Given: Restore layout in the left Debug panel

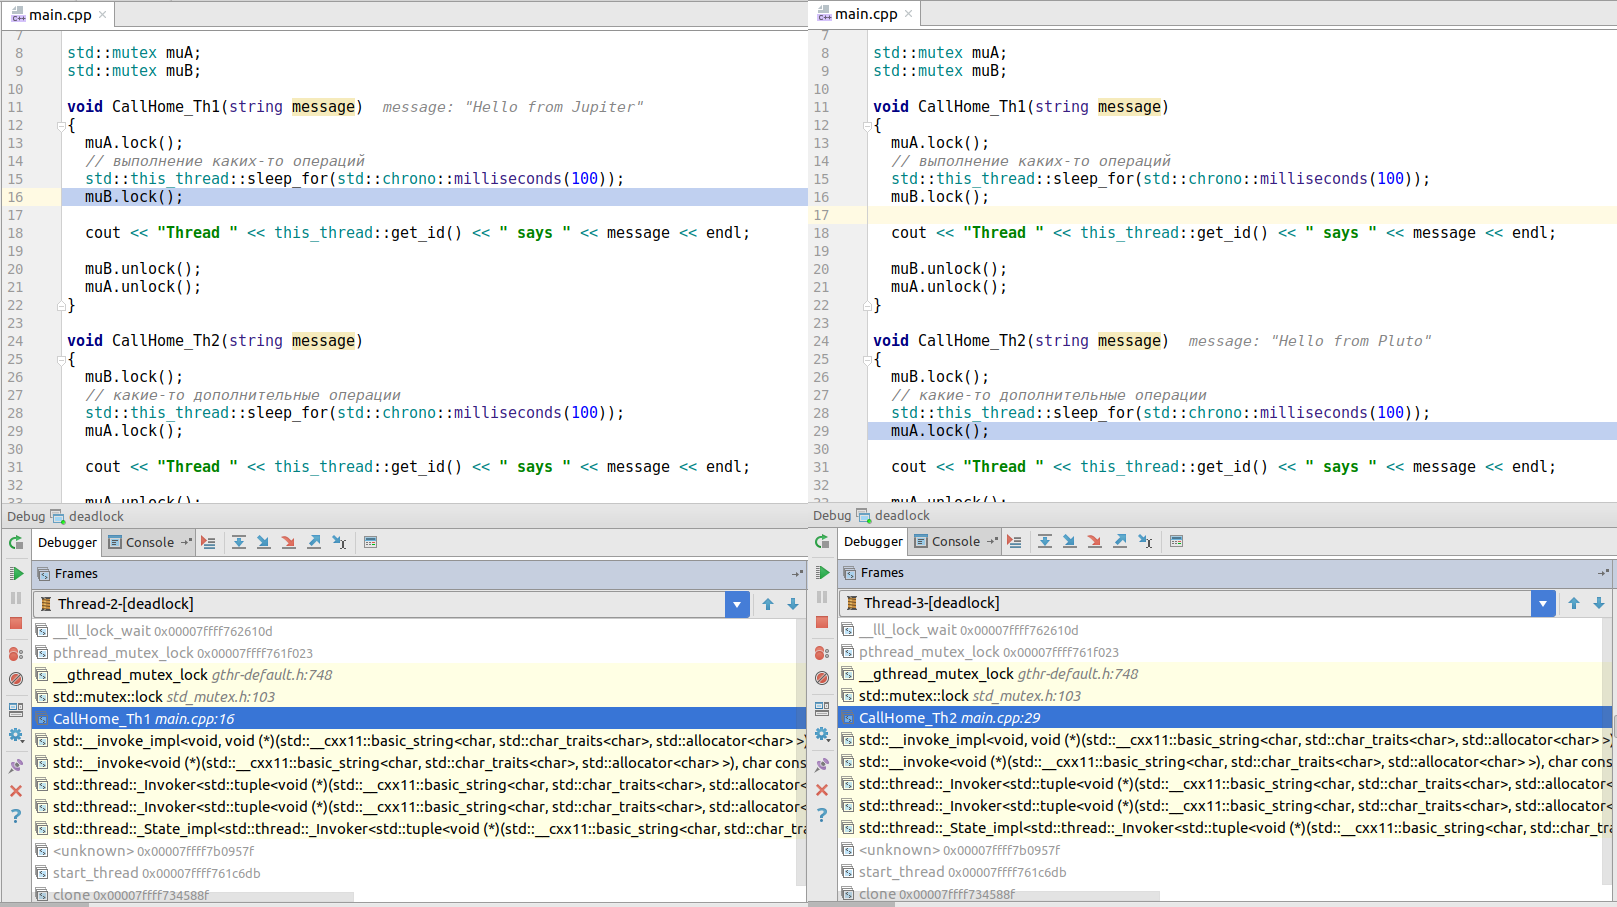Looking at the screenshot, I should 16,710.
